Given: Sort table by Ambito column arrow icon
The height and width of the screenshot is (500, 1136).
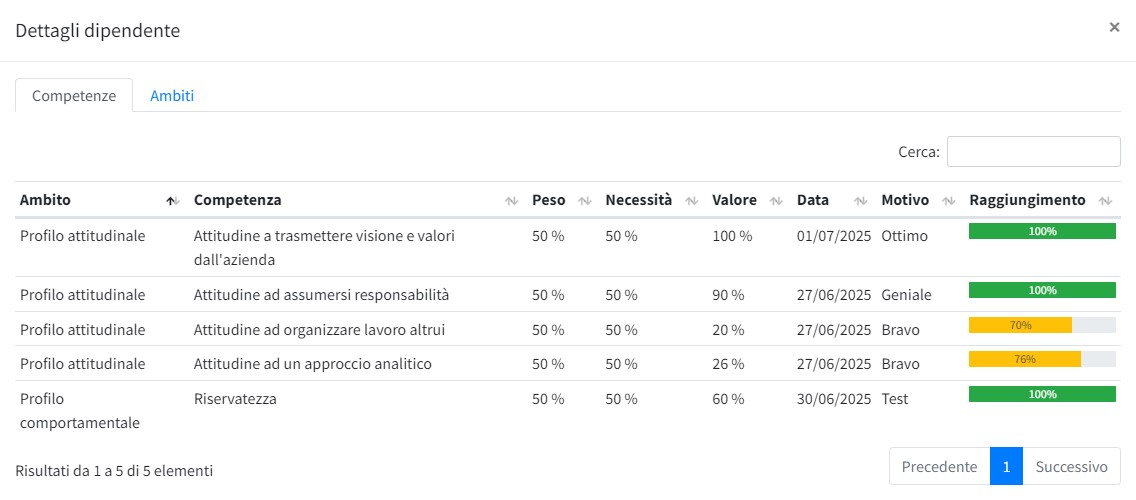Looking at the screenshot, I should click(x=172, y=201).
